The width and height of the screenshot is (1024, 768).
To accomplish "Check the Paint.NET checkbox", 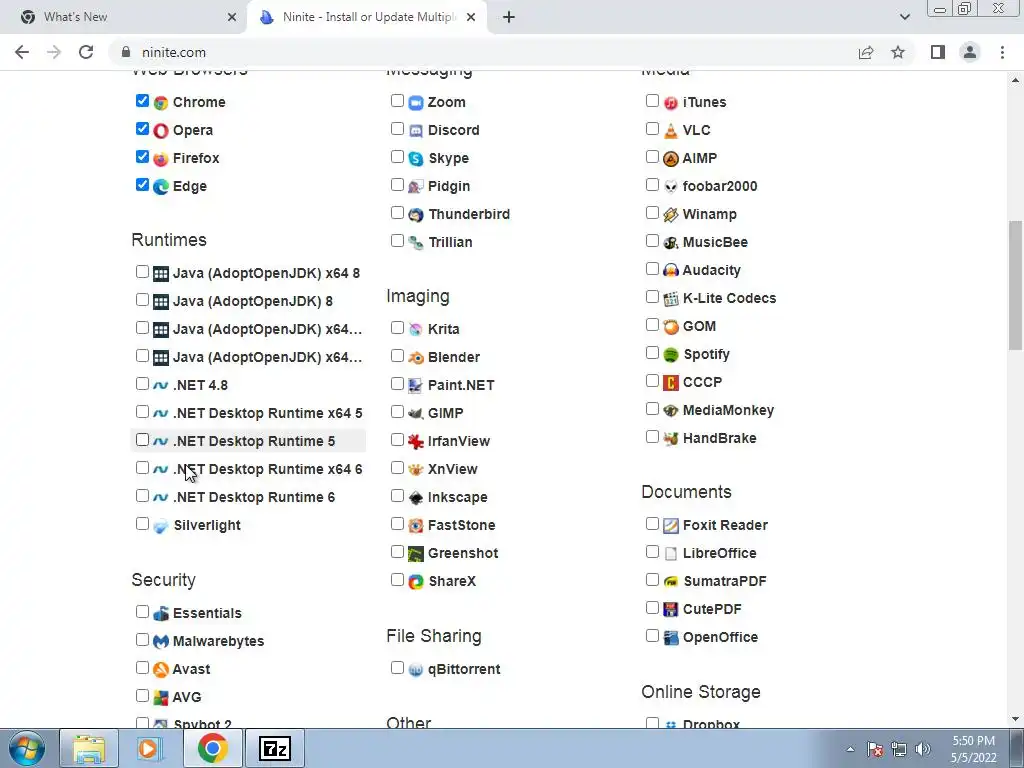I will (397, 383).
